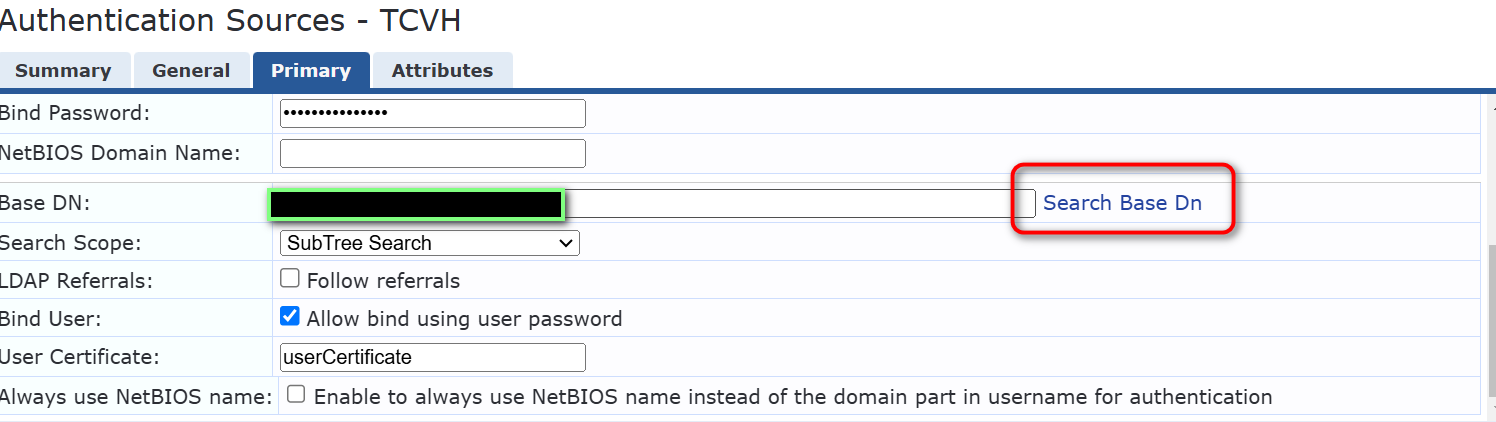1496x422 pixels.
Task: Select the Primary tab
Action: coord(311,71)
